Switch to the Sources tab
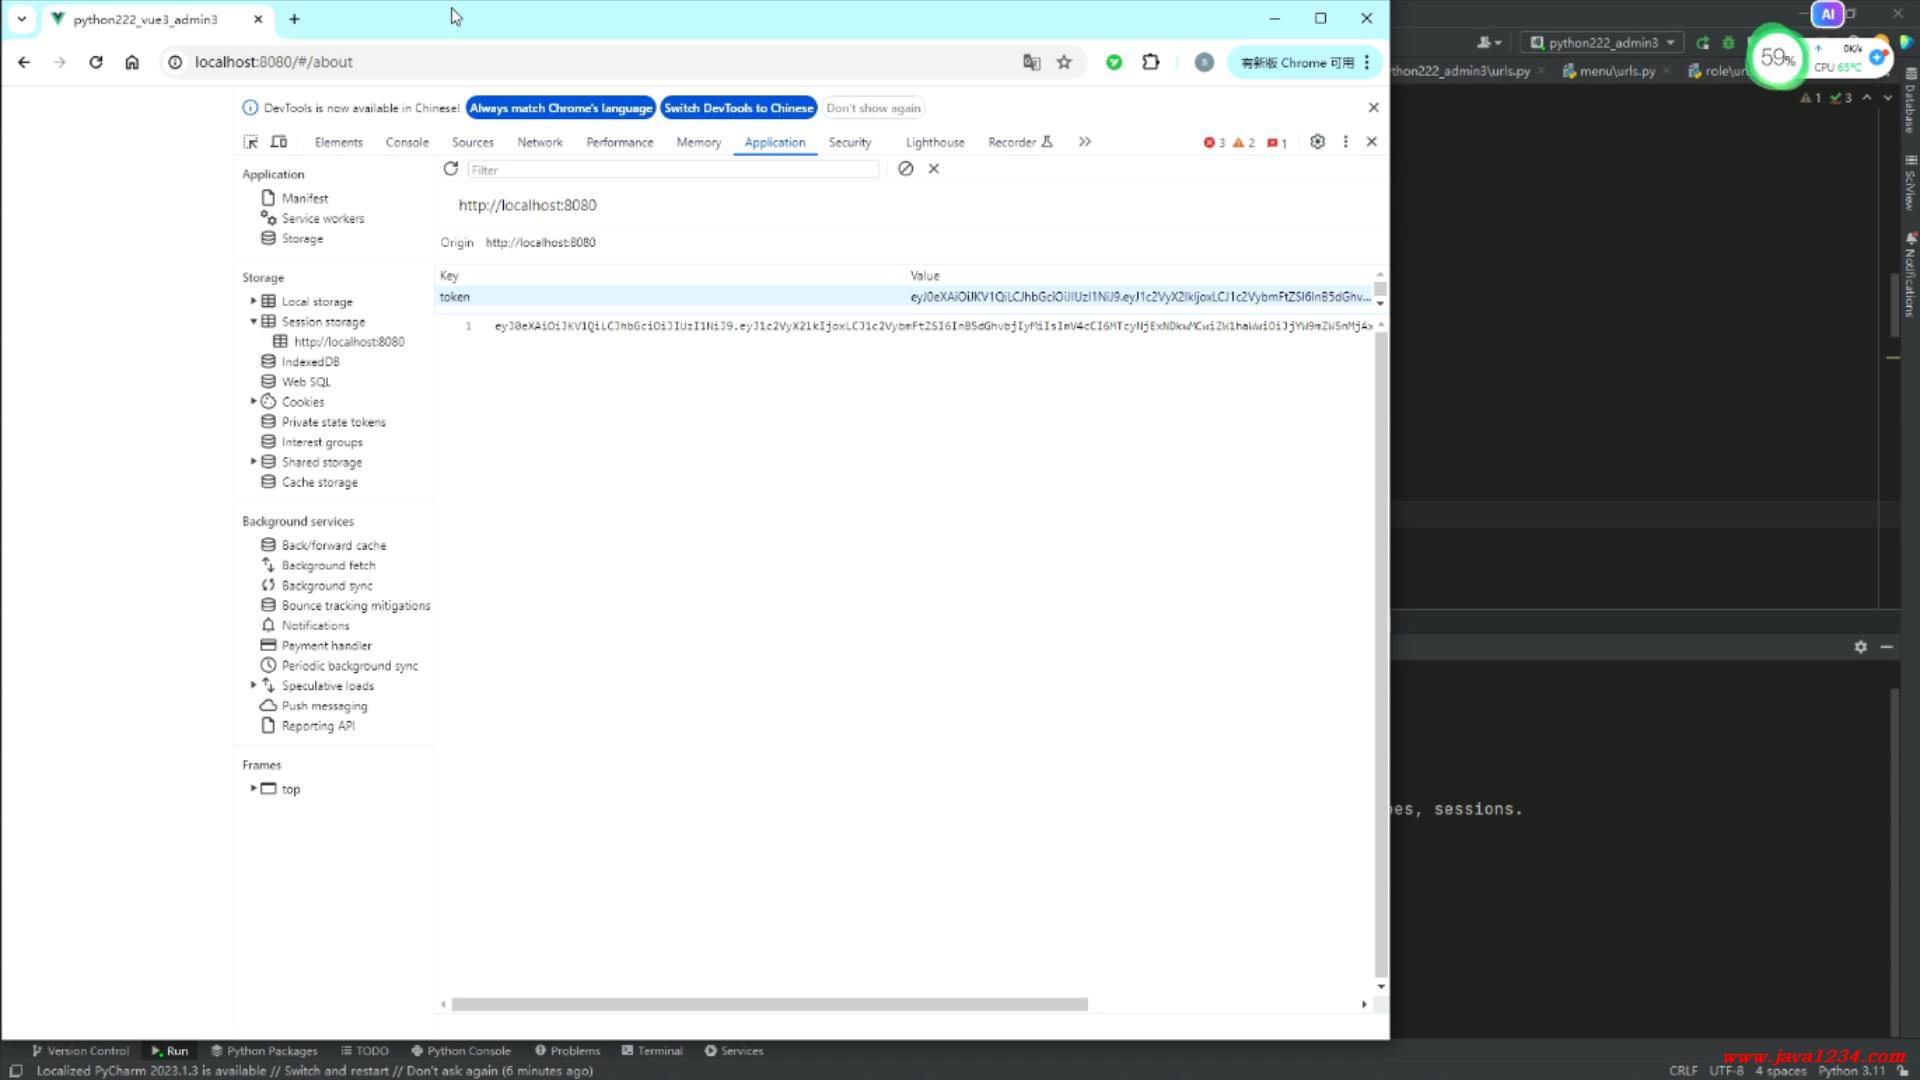The image size is (1920, 1080). click(x=473, y=142)
